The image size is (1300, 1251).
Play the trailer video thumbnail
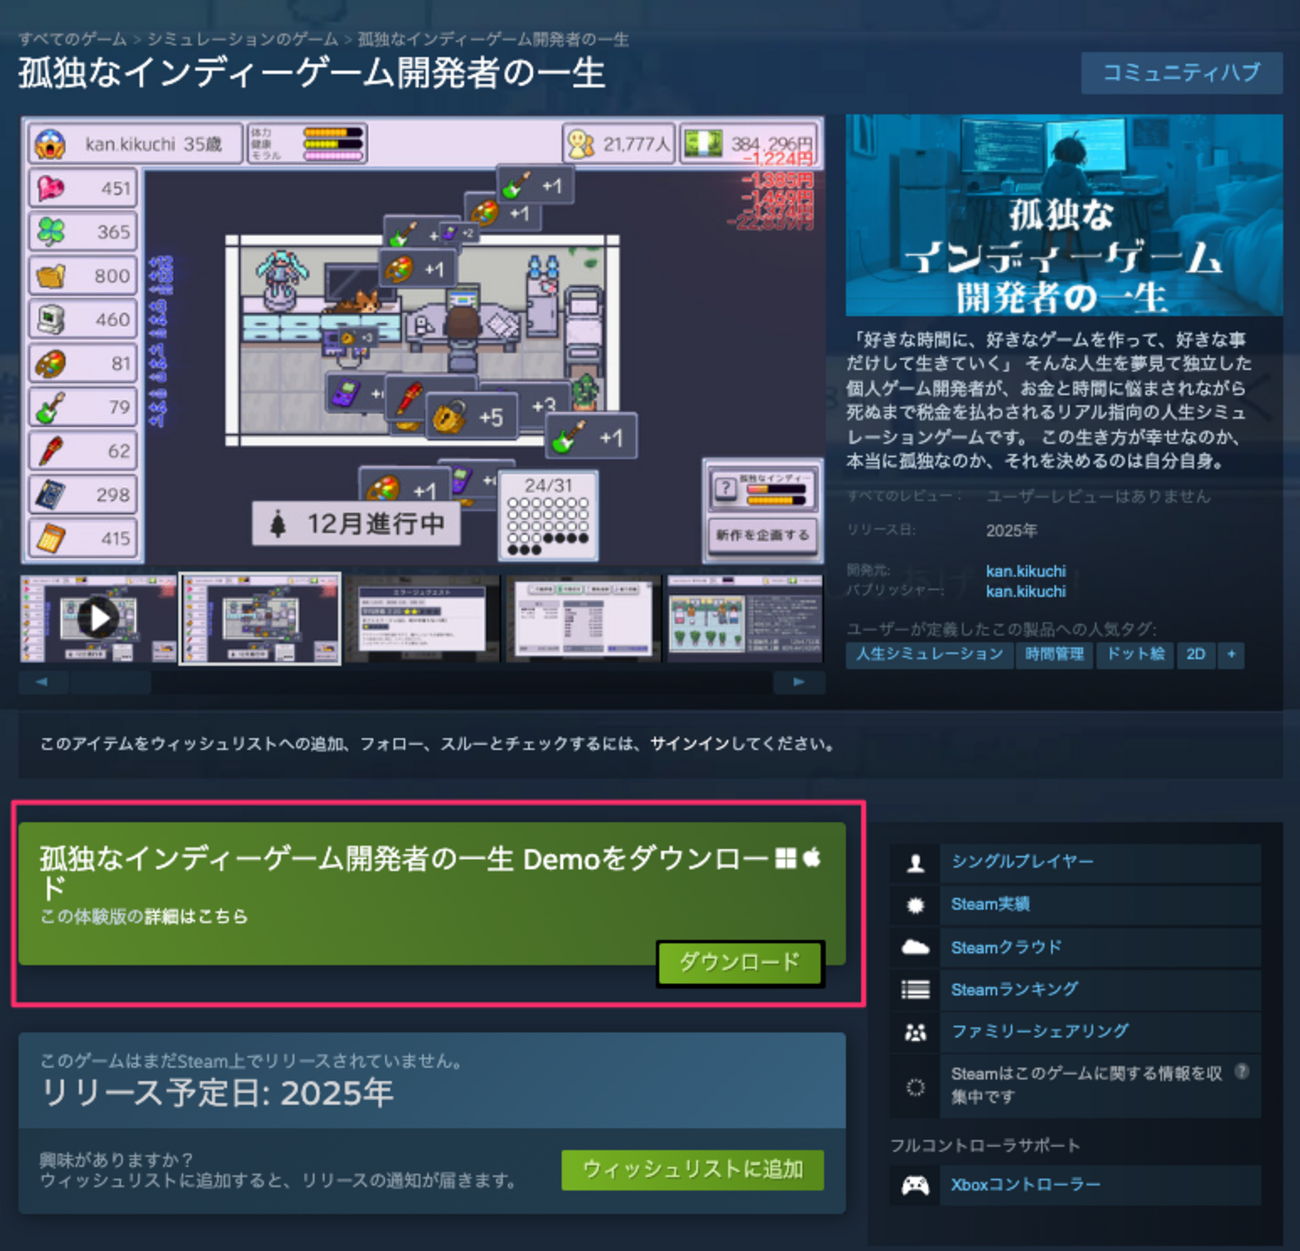pos(98,618)
